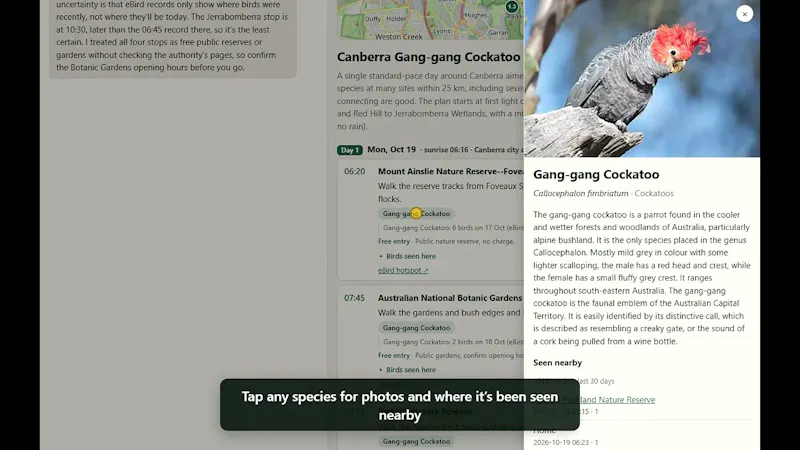Click '2 birds on 18 Oct' eBird record text

[480, 342]
